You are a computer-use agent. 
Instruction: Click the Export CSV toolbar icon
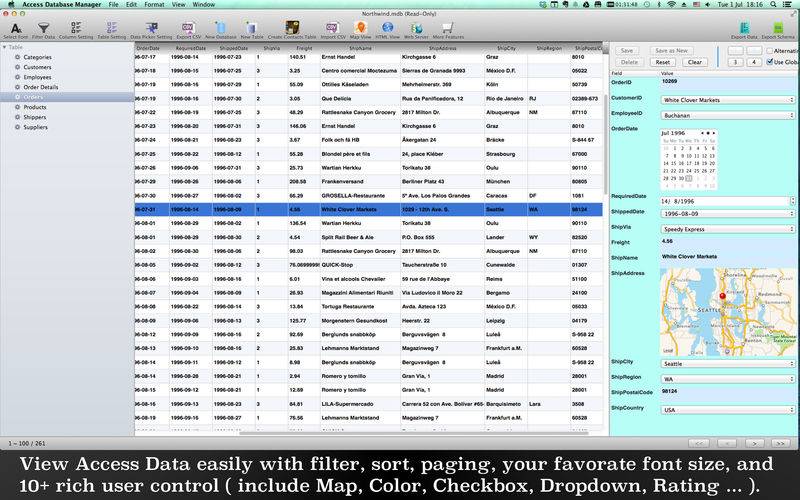point(187,28)
